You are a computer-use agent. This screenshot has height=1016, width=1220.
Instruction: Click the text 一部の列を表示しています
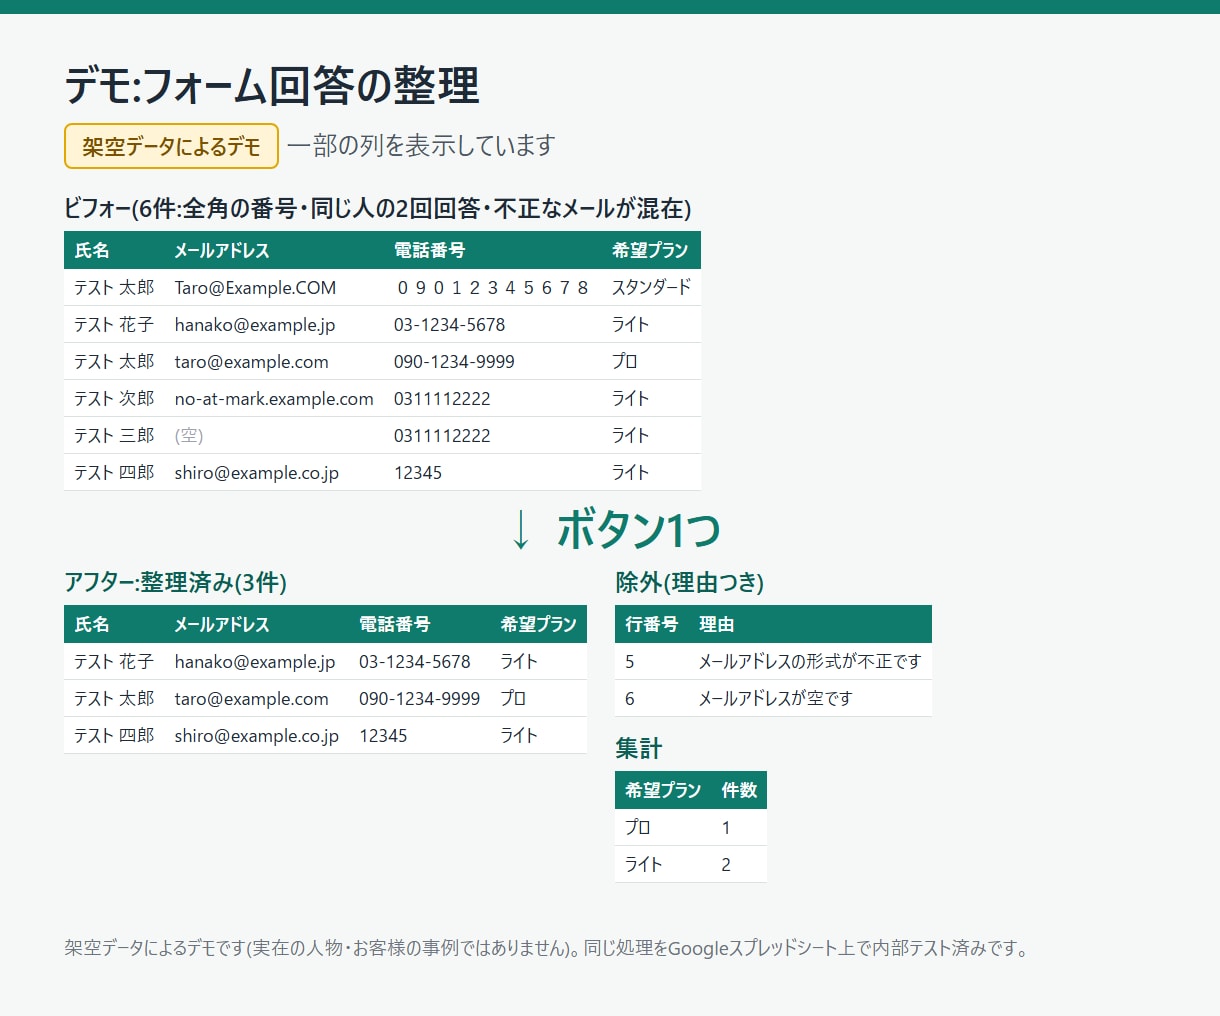point(421,146)
